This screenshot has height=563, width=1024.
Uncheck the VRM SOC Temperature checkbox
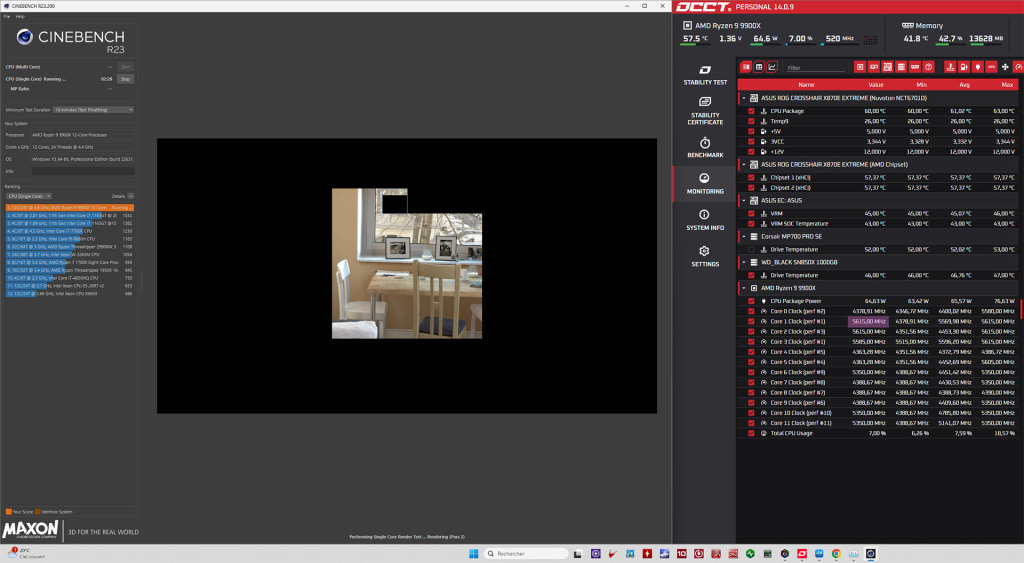click(751, 223)
